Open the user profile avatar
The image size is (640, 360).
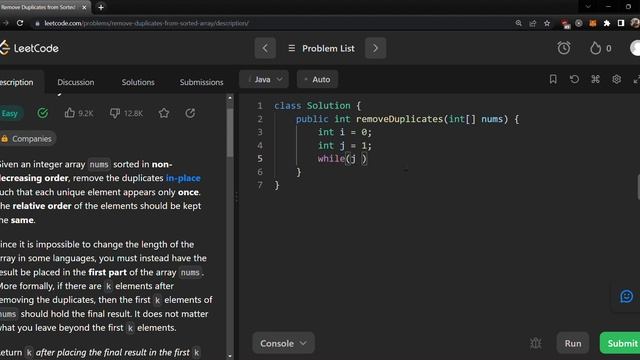click(x=635, y=48)
